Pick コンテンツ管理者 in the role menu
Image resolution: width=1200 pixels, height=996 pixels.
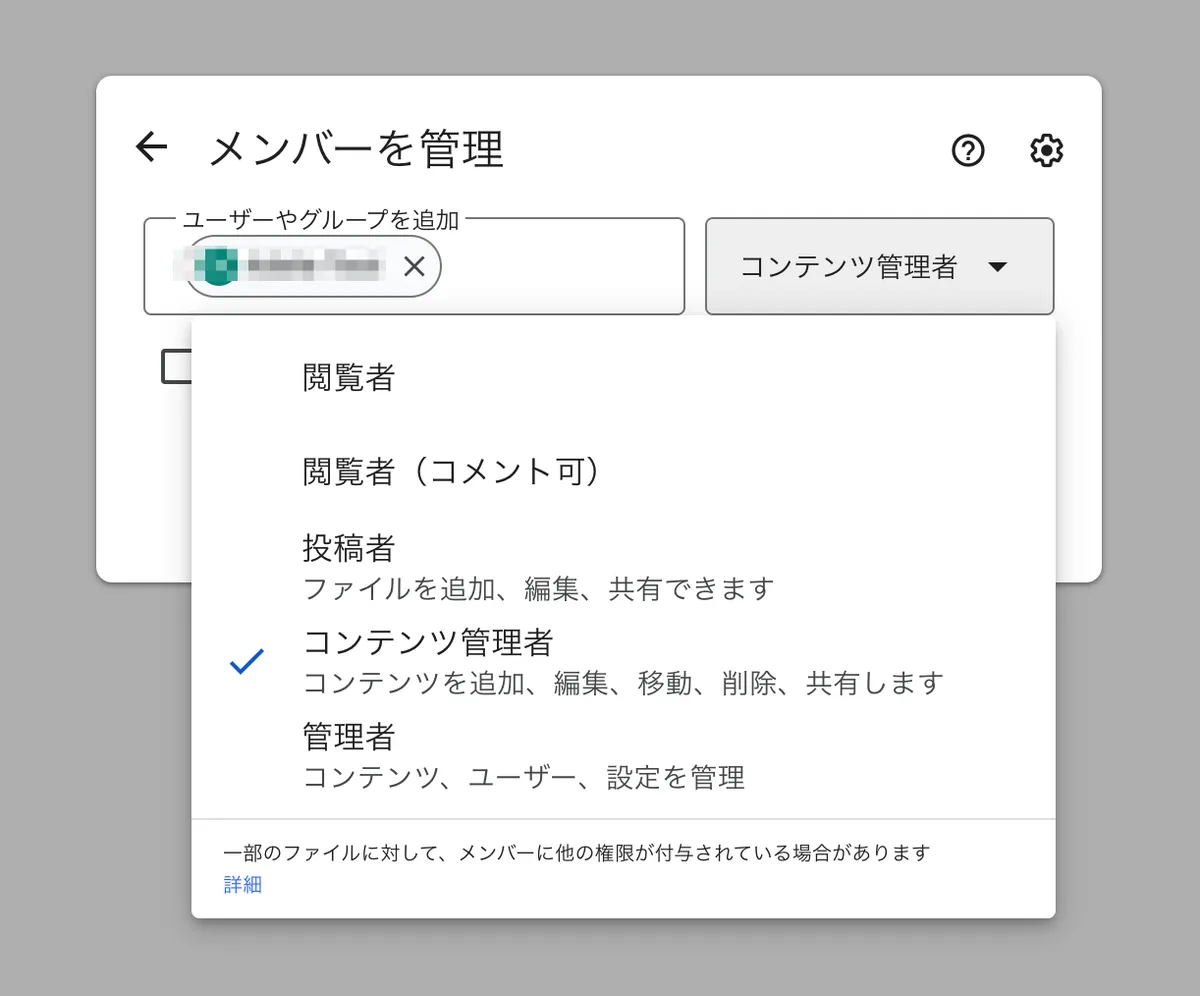[428, 642]
